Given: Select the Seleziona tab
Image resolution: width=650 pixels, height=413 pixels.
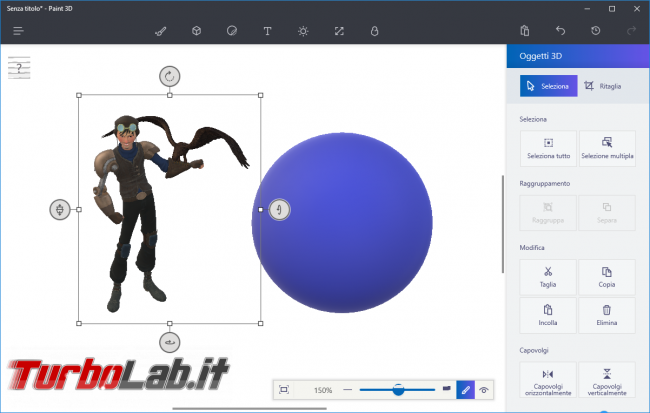Looking at the screenshot, I should (x=548, y=86).
